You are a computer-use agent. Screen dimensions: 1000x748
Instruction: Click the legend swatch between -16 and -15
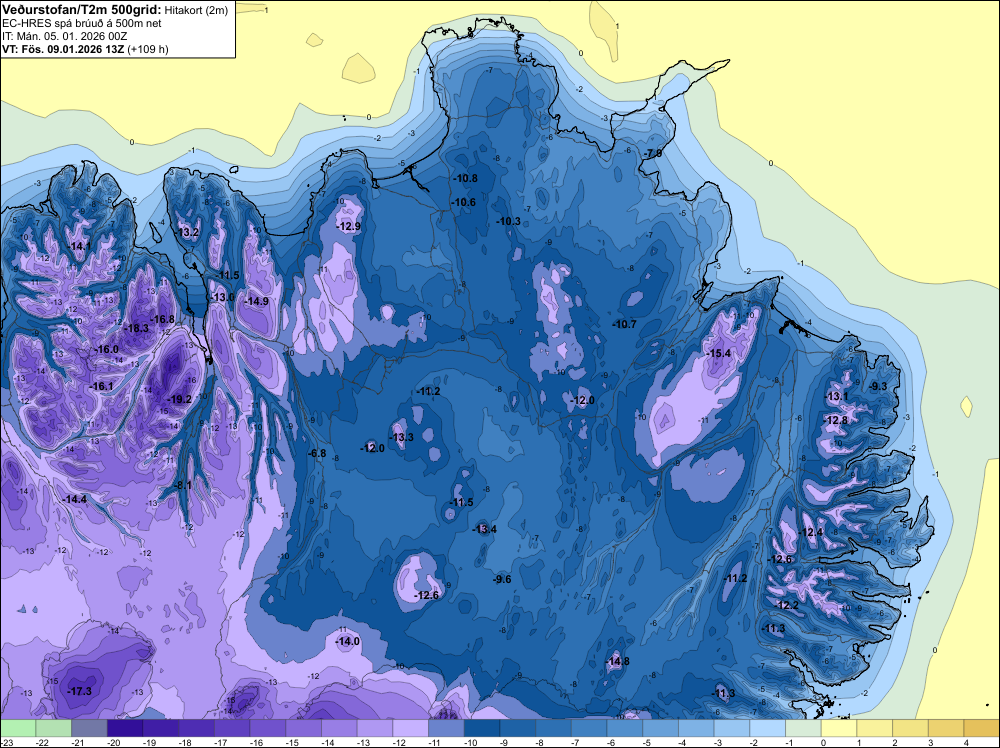(x=268, y=728)
